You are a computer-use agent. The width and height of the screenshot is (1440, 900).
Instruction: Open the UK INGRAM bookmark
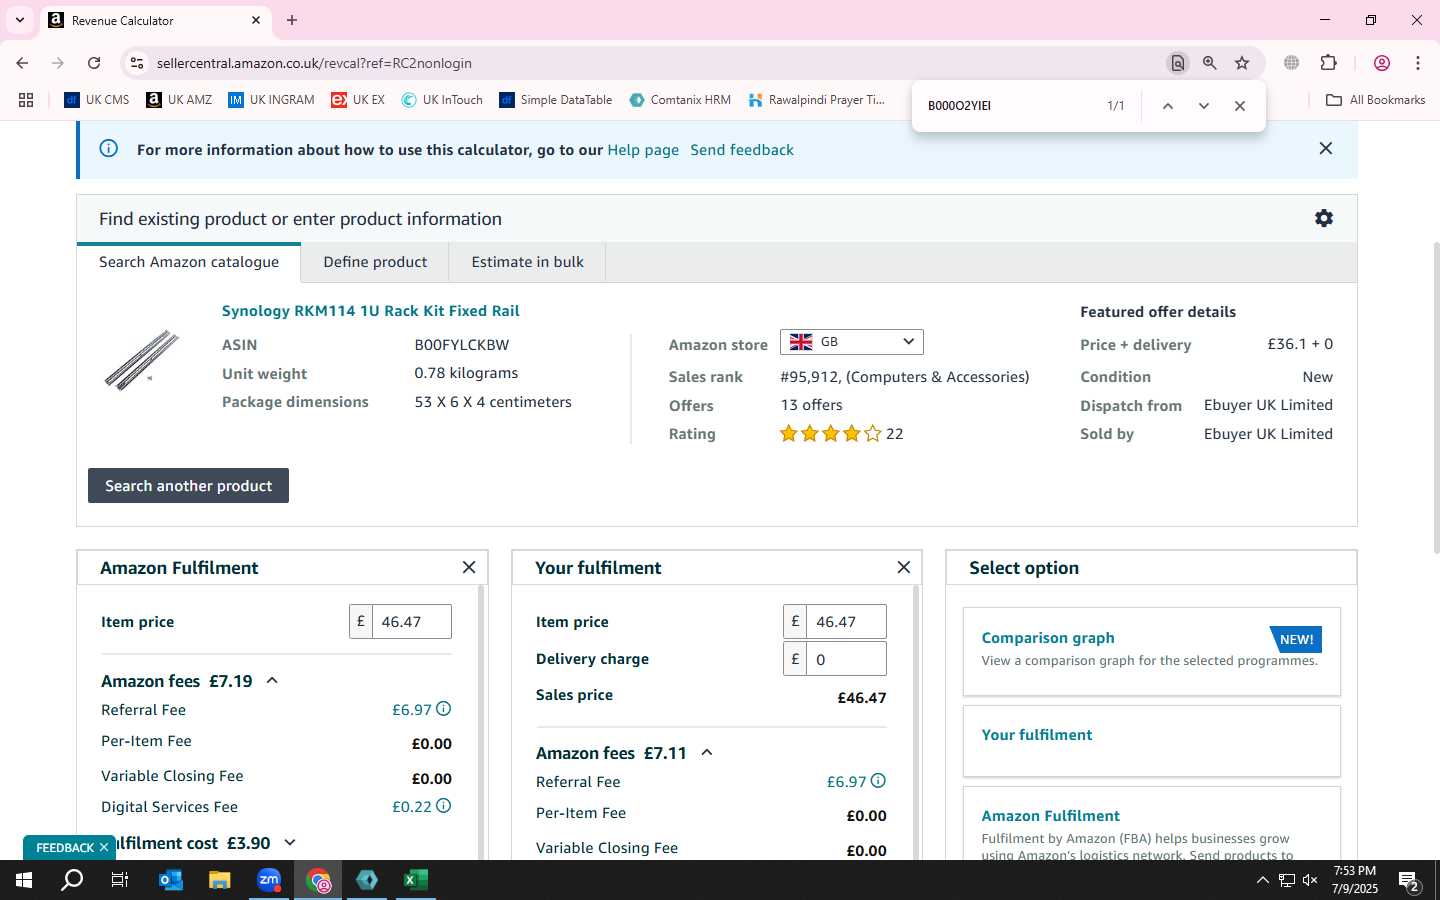point(271,100)
